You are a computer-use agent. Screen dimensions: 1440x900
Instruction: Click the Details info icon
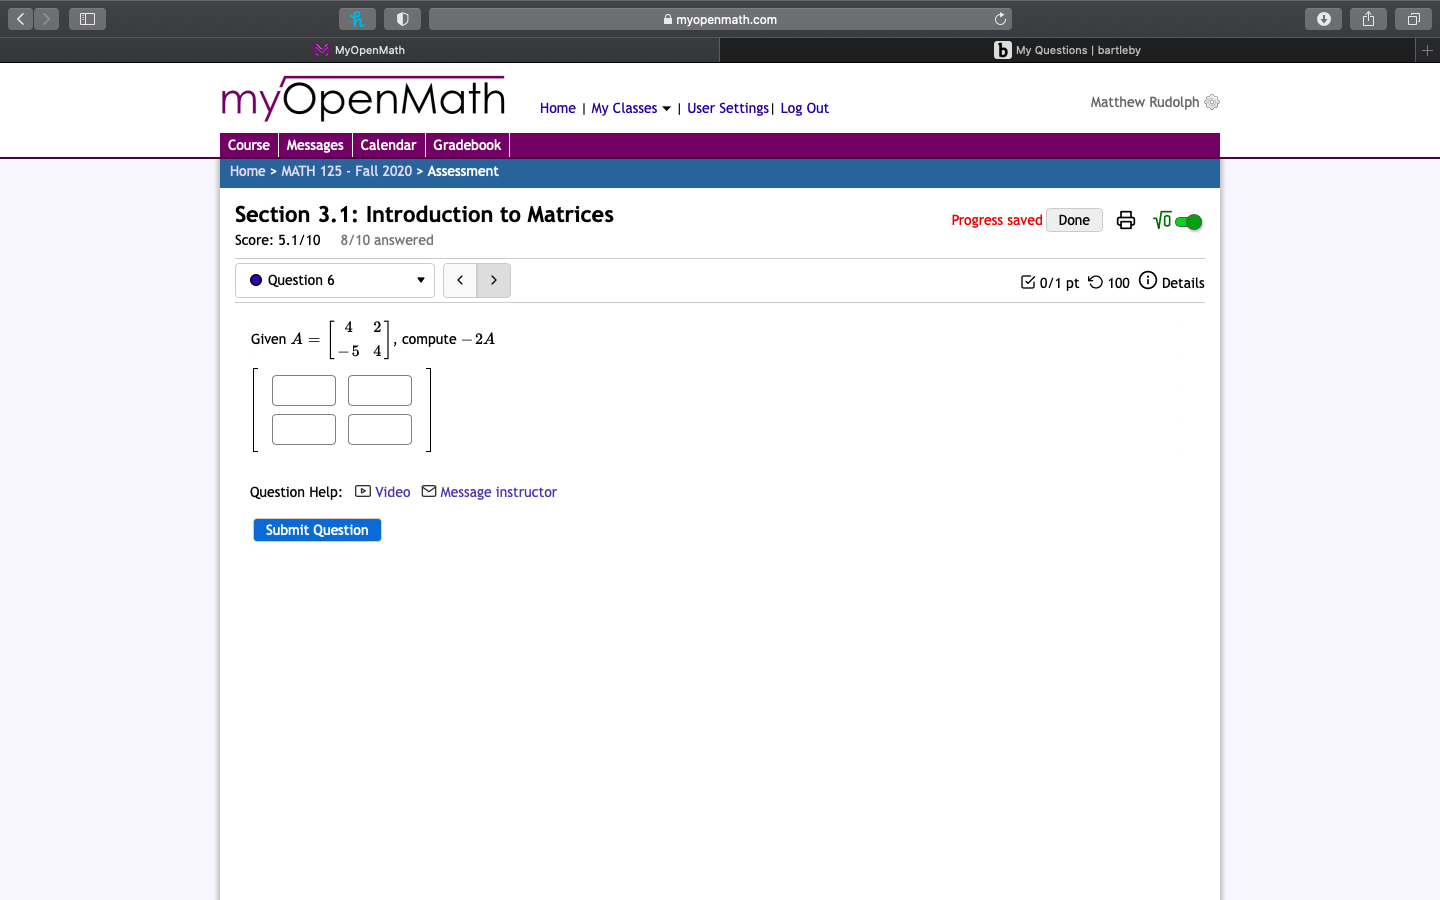pos(1147,281)
